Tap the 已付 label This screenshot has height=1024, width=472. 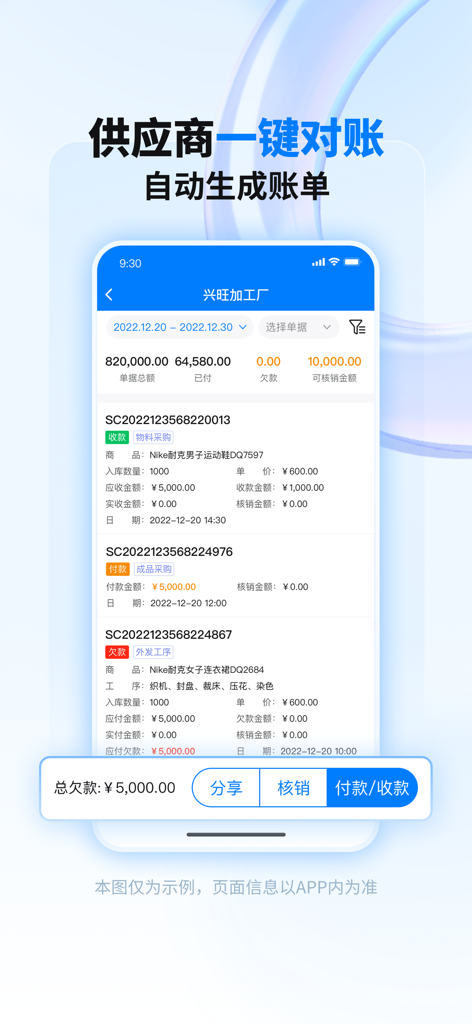(x=202, y=378)
